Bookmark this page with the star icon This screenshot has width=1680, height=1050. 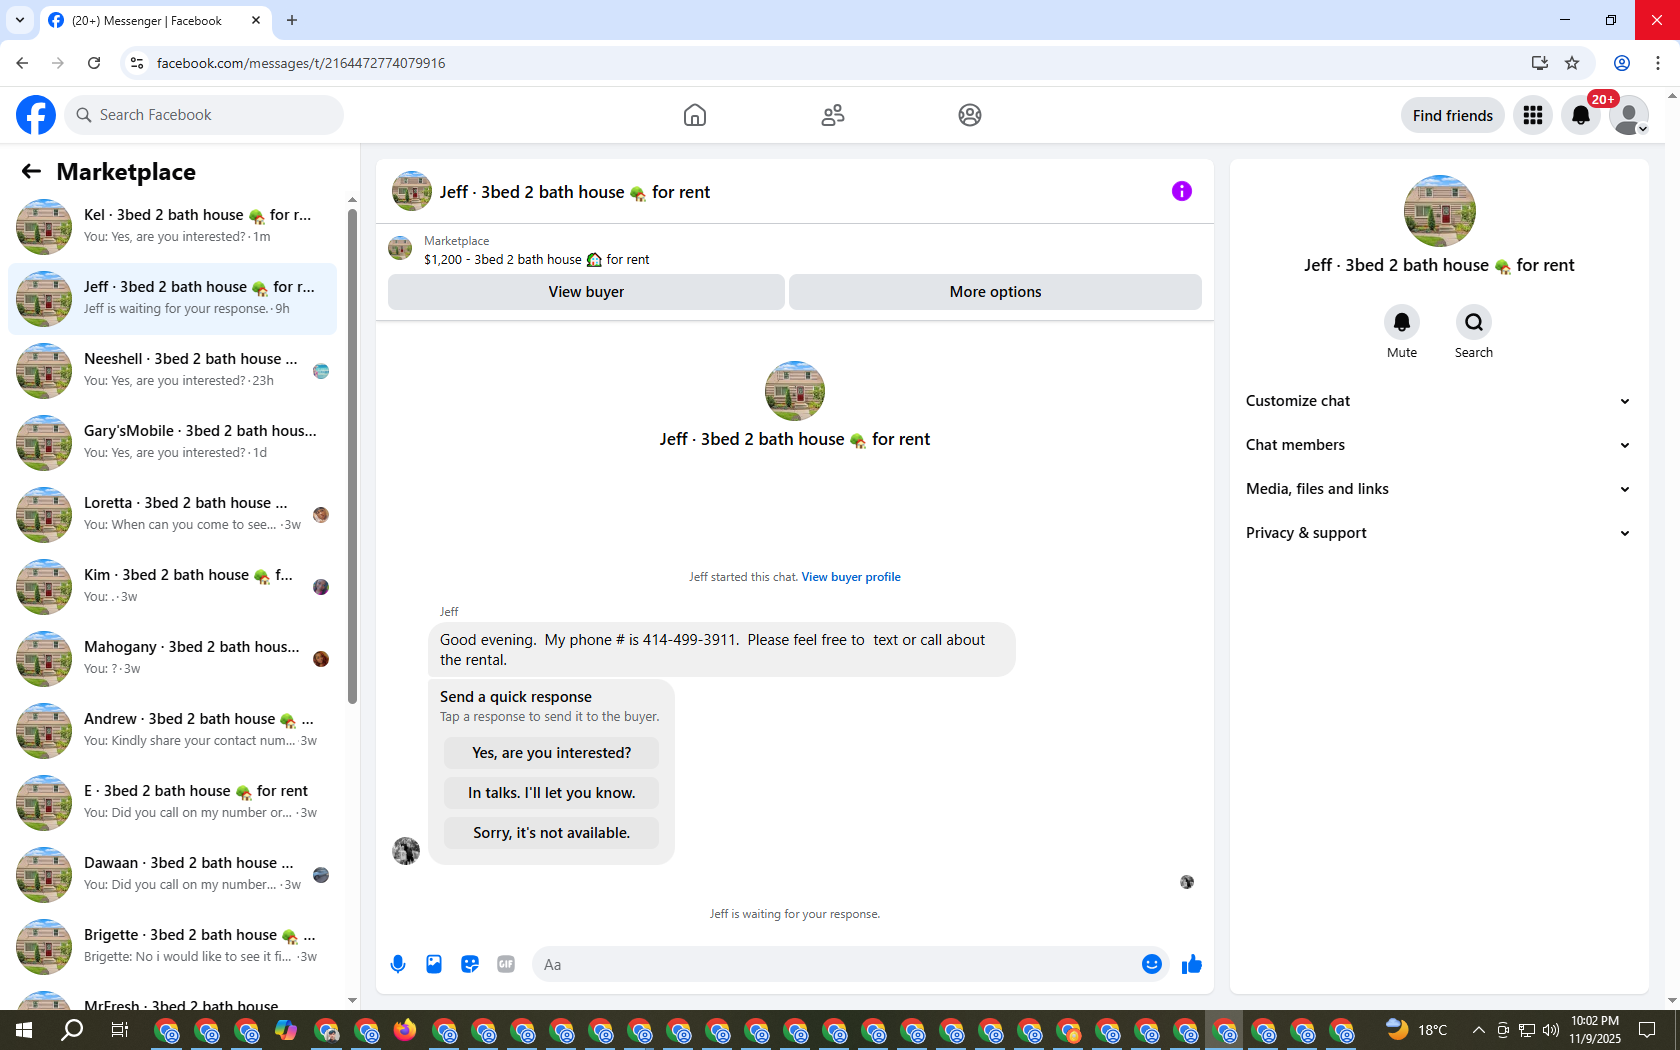coord(1572,63)
